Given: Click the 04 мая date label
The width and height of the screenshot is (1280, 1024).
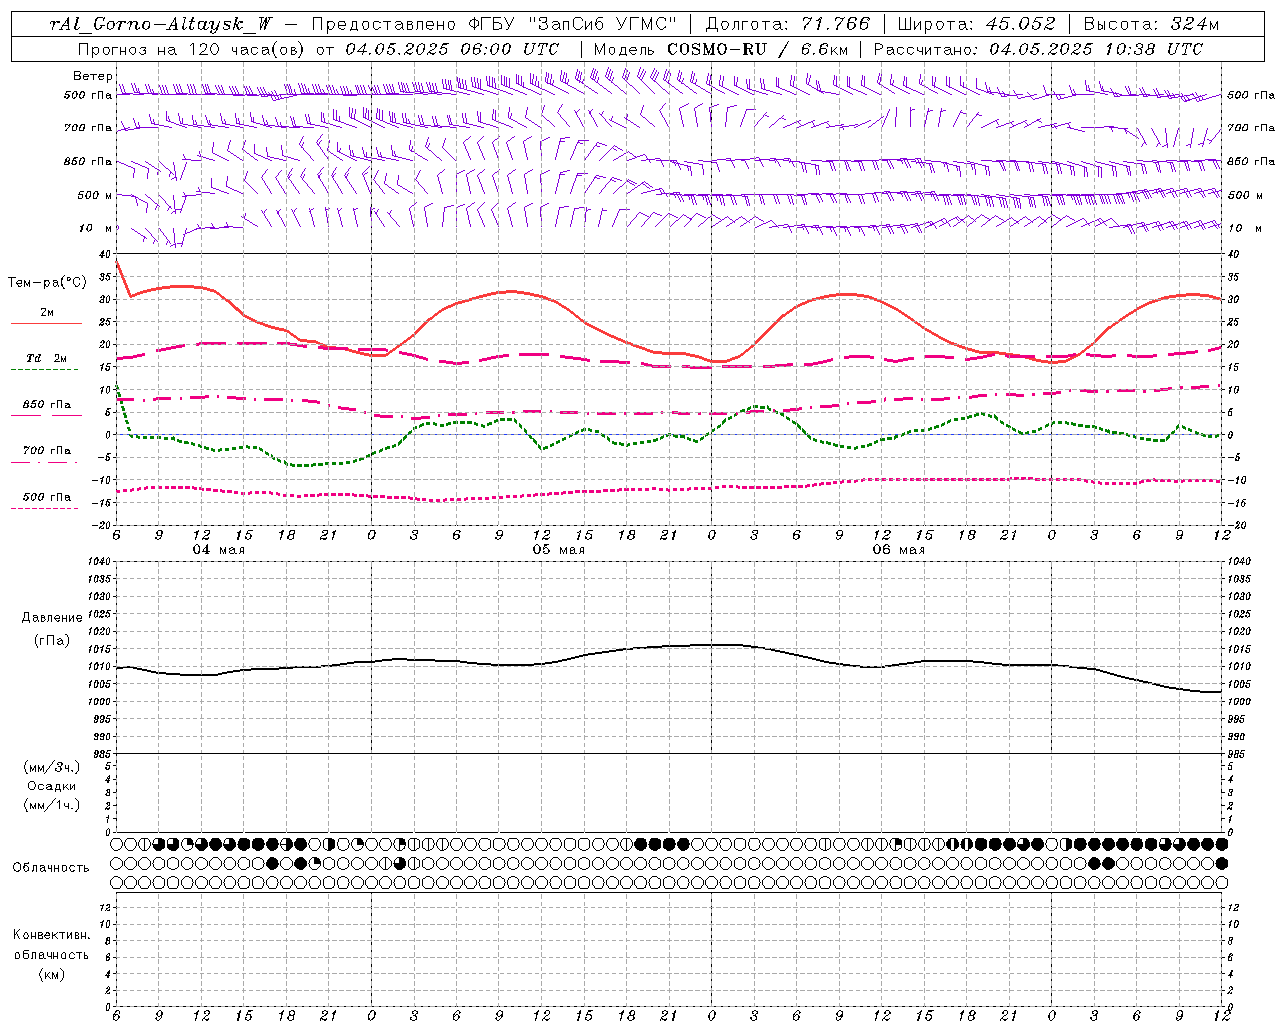Looking at the screenshot, I should tap(218, 550).
